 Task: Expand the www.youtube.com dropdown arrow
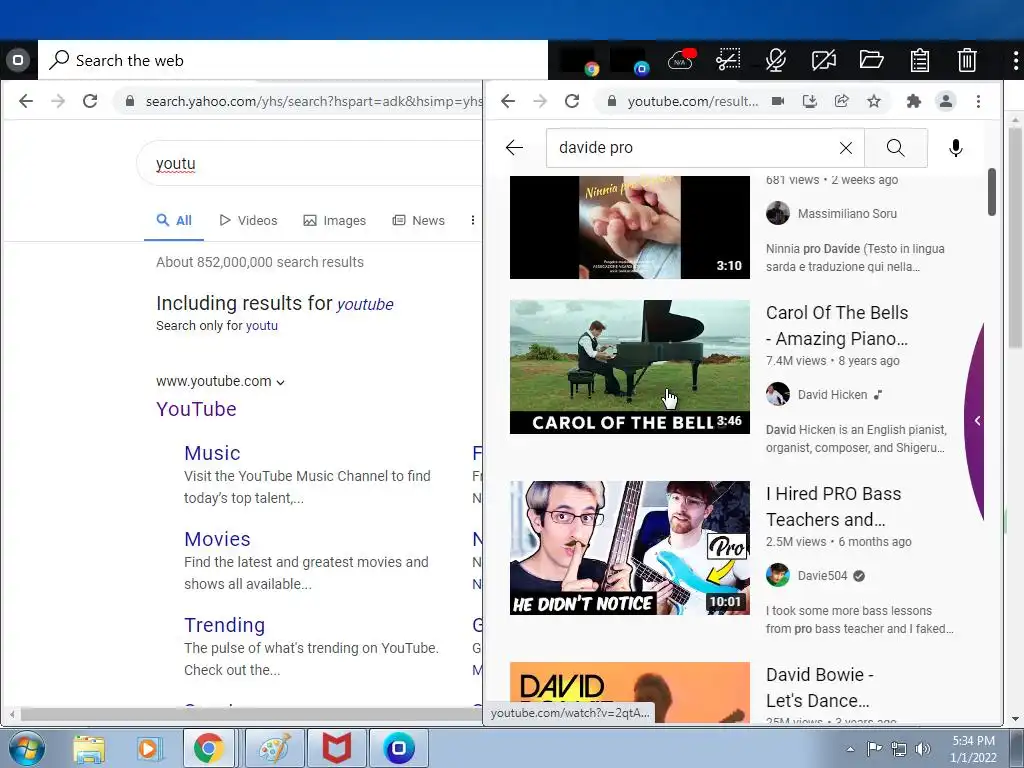tap(280, 382)
